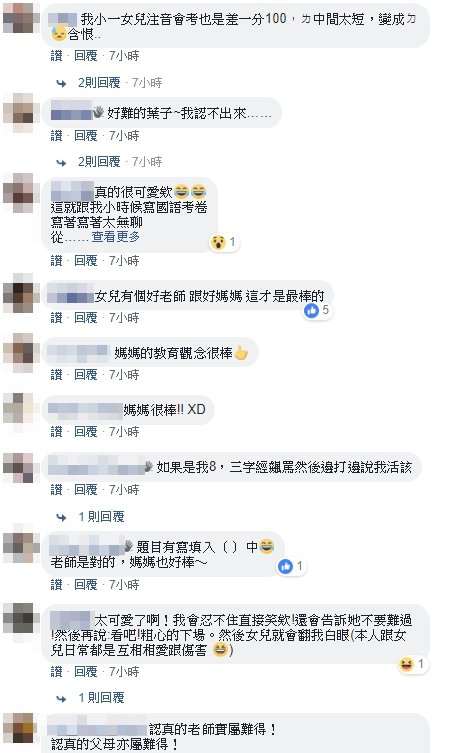Image resolution: width=458 pixels, height=753 pixels.
Task: Like the 女兒有個好老師 comment with 讚
Action: (x=56, y=317)
